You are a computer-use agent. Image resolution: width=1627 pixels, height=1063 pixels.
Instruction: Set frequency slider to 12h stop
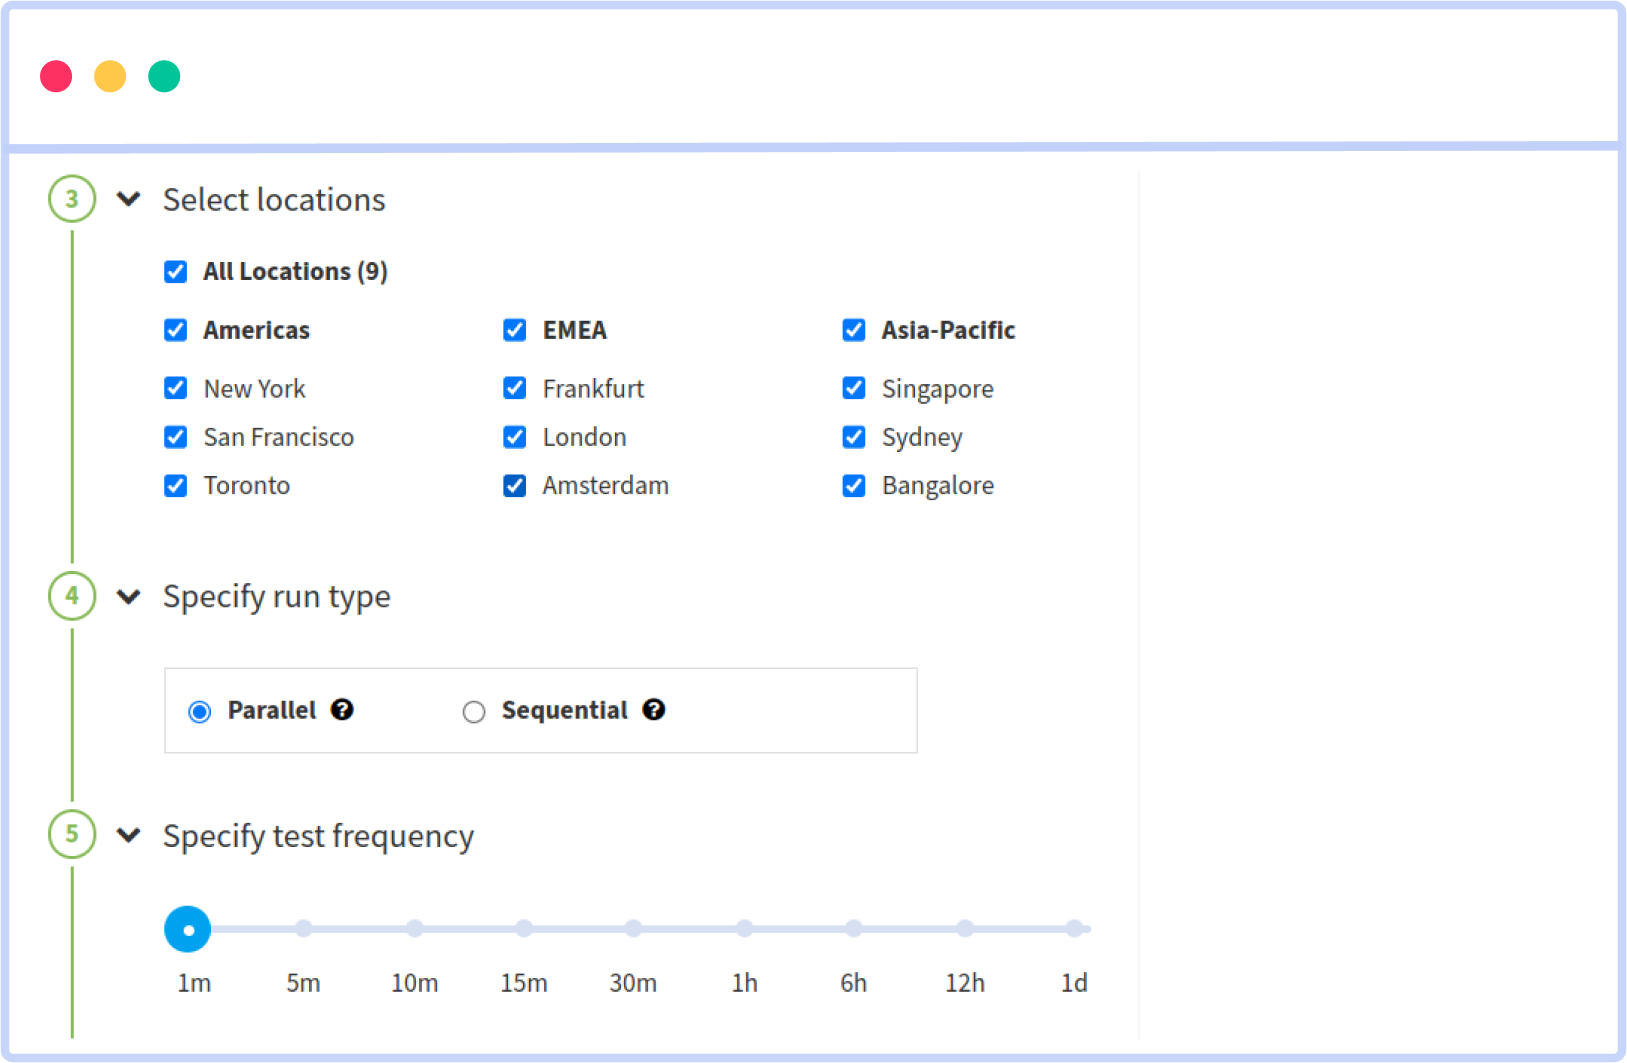point(965,929)
